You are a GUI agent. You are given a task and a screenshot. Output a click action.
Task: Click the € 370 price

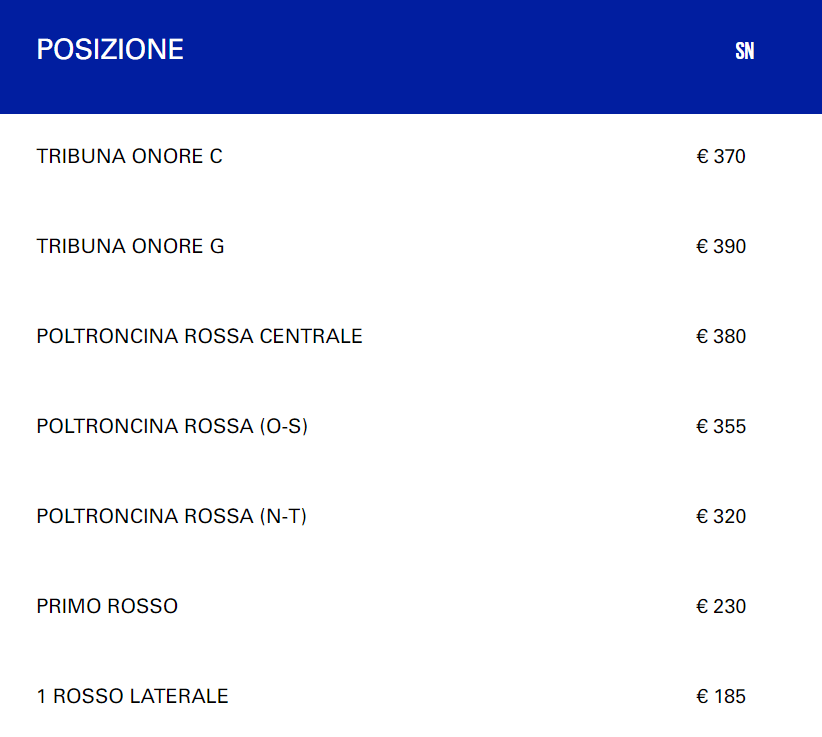coord(721,157)
